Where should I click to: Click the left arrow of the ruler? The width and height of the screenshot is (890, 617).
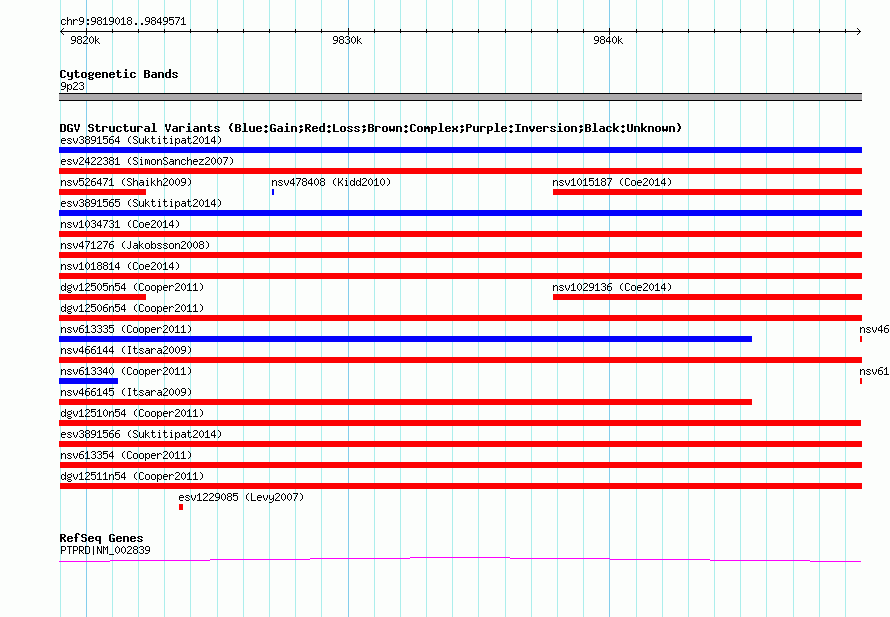pos(62,31)
